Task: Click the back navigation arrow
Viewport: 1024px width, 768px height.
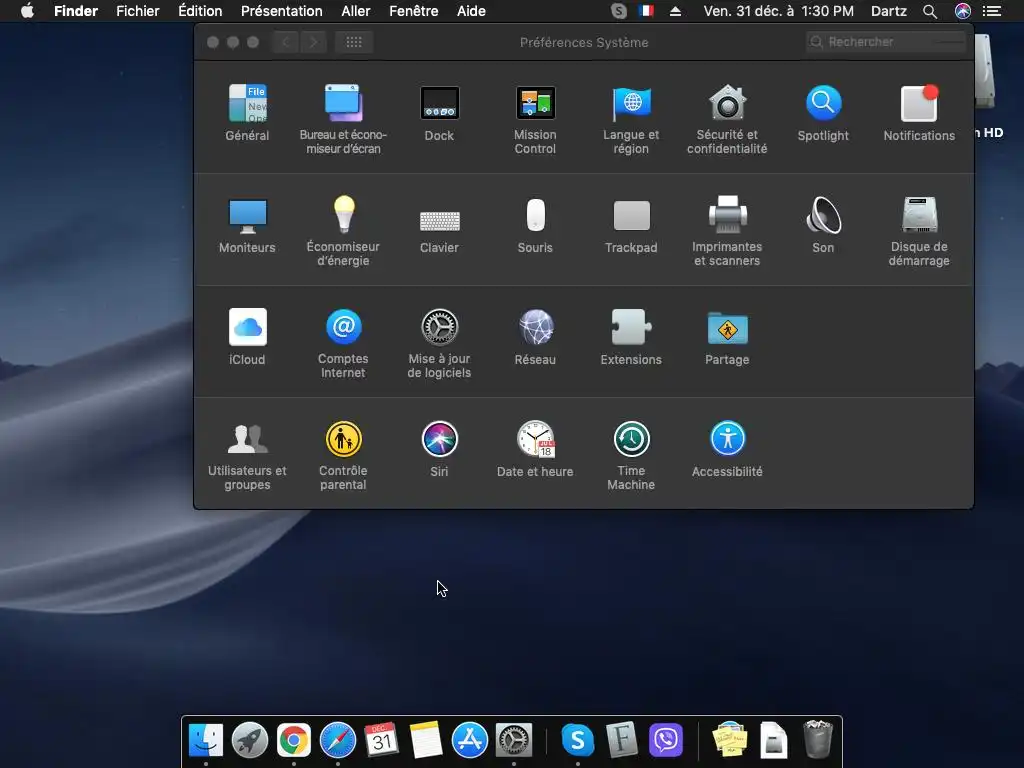Action: [286, 42]
